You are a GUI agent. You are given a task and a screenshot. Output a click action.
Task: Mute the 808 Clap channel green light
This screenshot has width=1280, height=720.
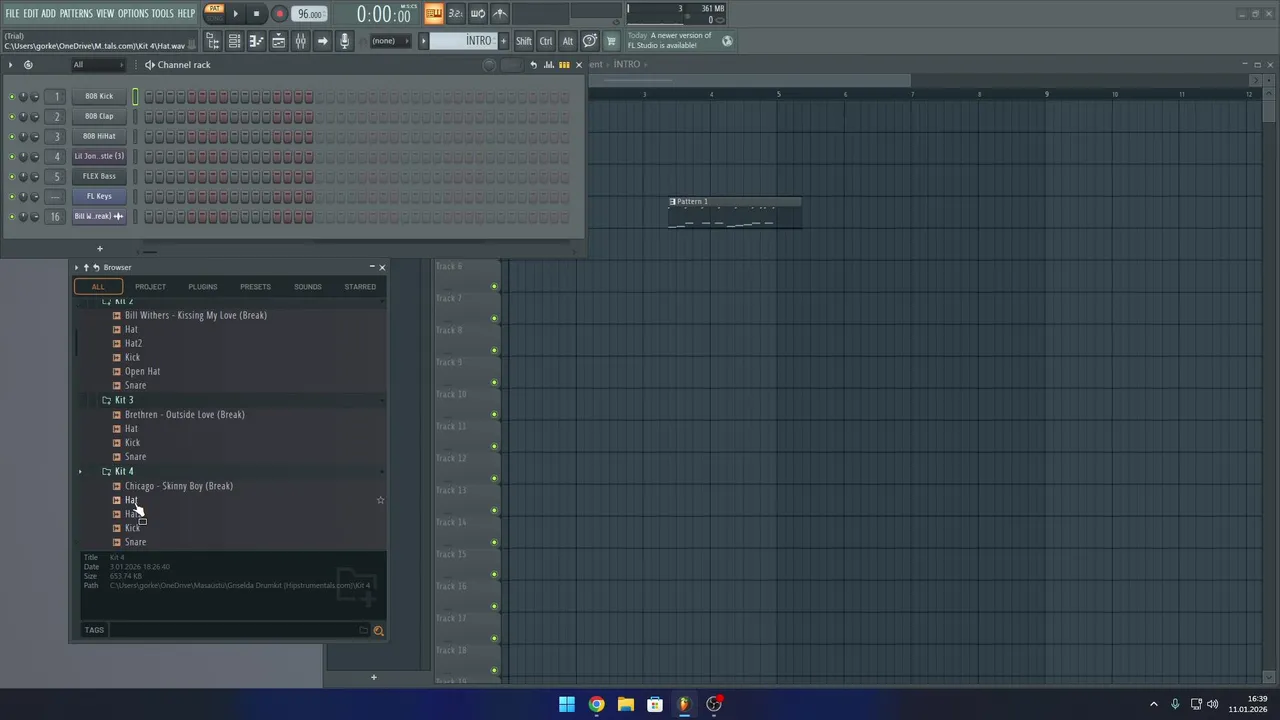point(12,117)
